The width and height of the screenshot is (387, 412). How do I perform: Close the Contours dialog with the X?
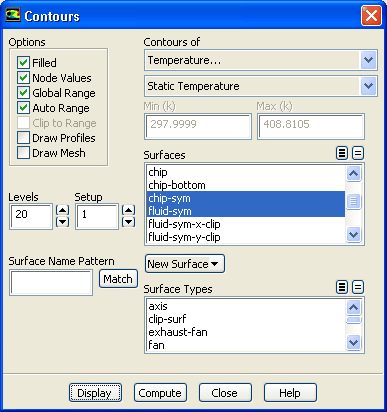371,15
